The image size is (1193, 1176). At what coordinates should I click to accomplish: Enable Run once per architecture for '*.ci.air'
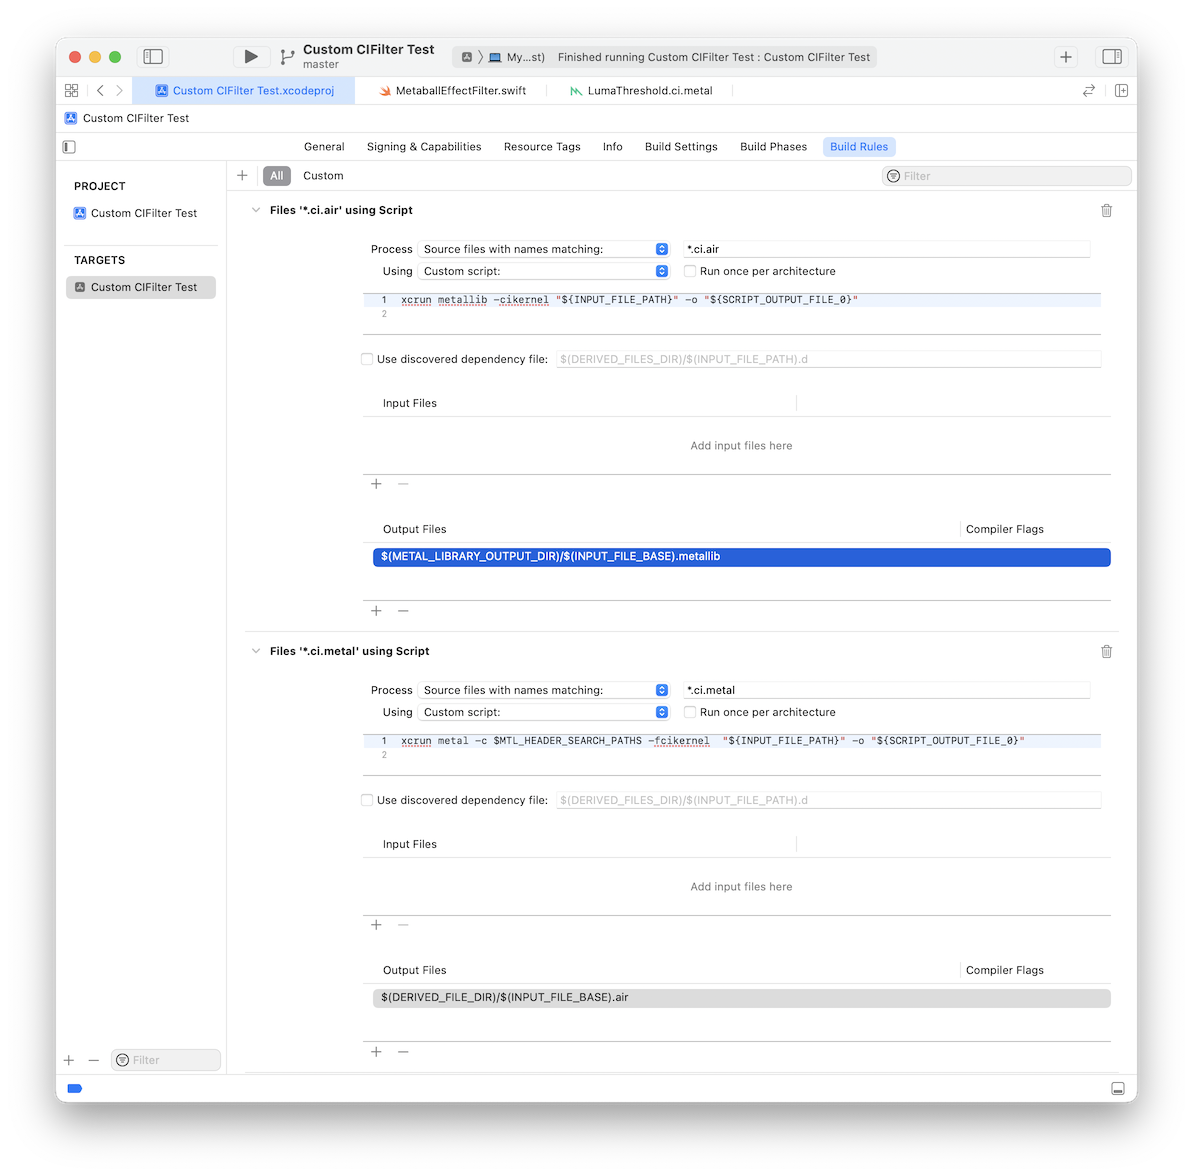690,271
